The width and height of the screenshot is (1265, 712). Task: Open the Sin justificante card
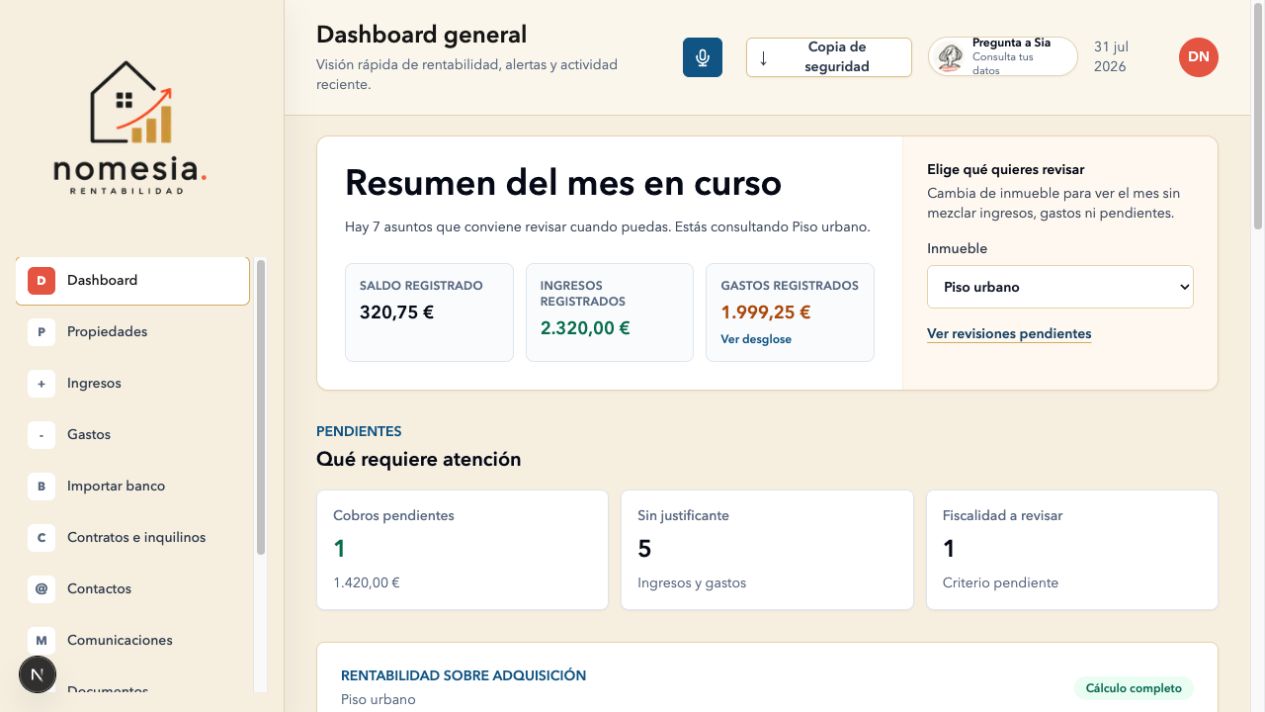point(767,550)
